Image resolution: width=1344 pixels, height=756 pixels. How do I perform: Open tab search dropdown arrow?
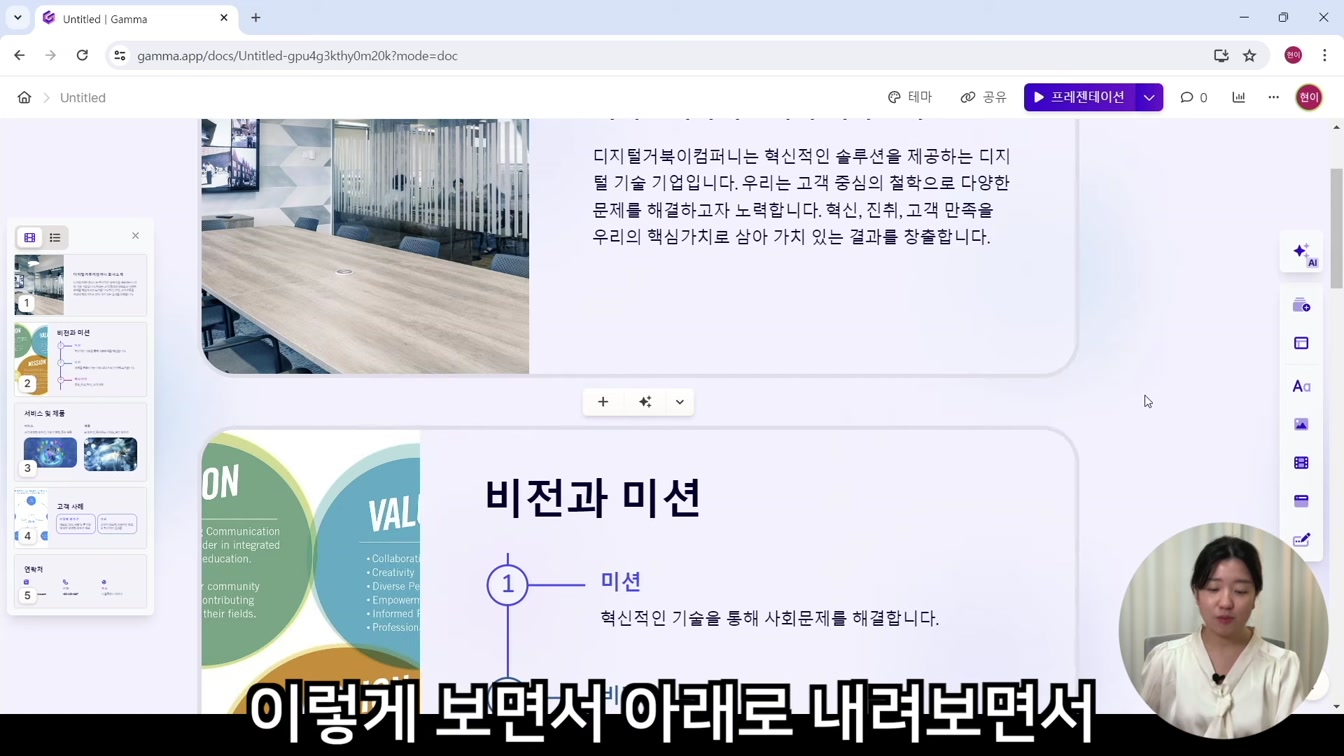coord(18,18)
